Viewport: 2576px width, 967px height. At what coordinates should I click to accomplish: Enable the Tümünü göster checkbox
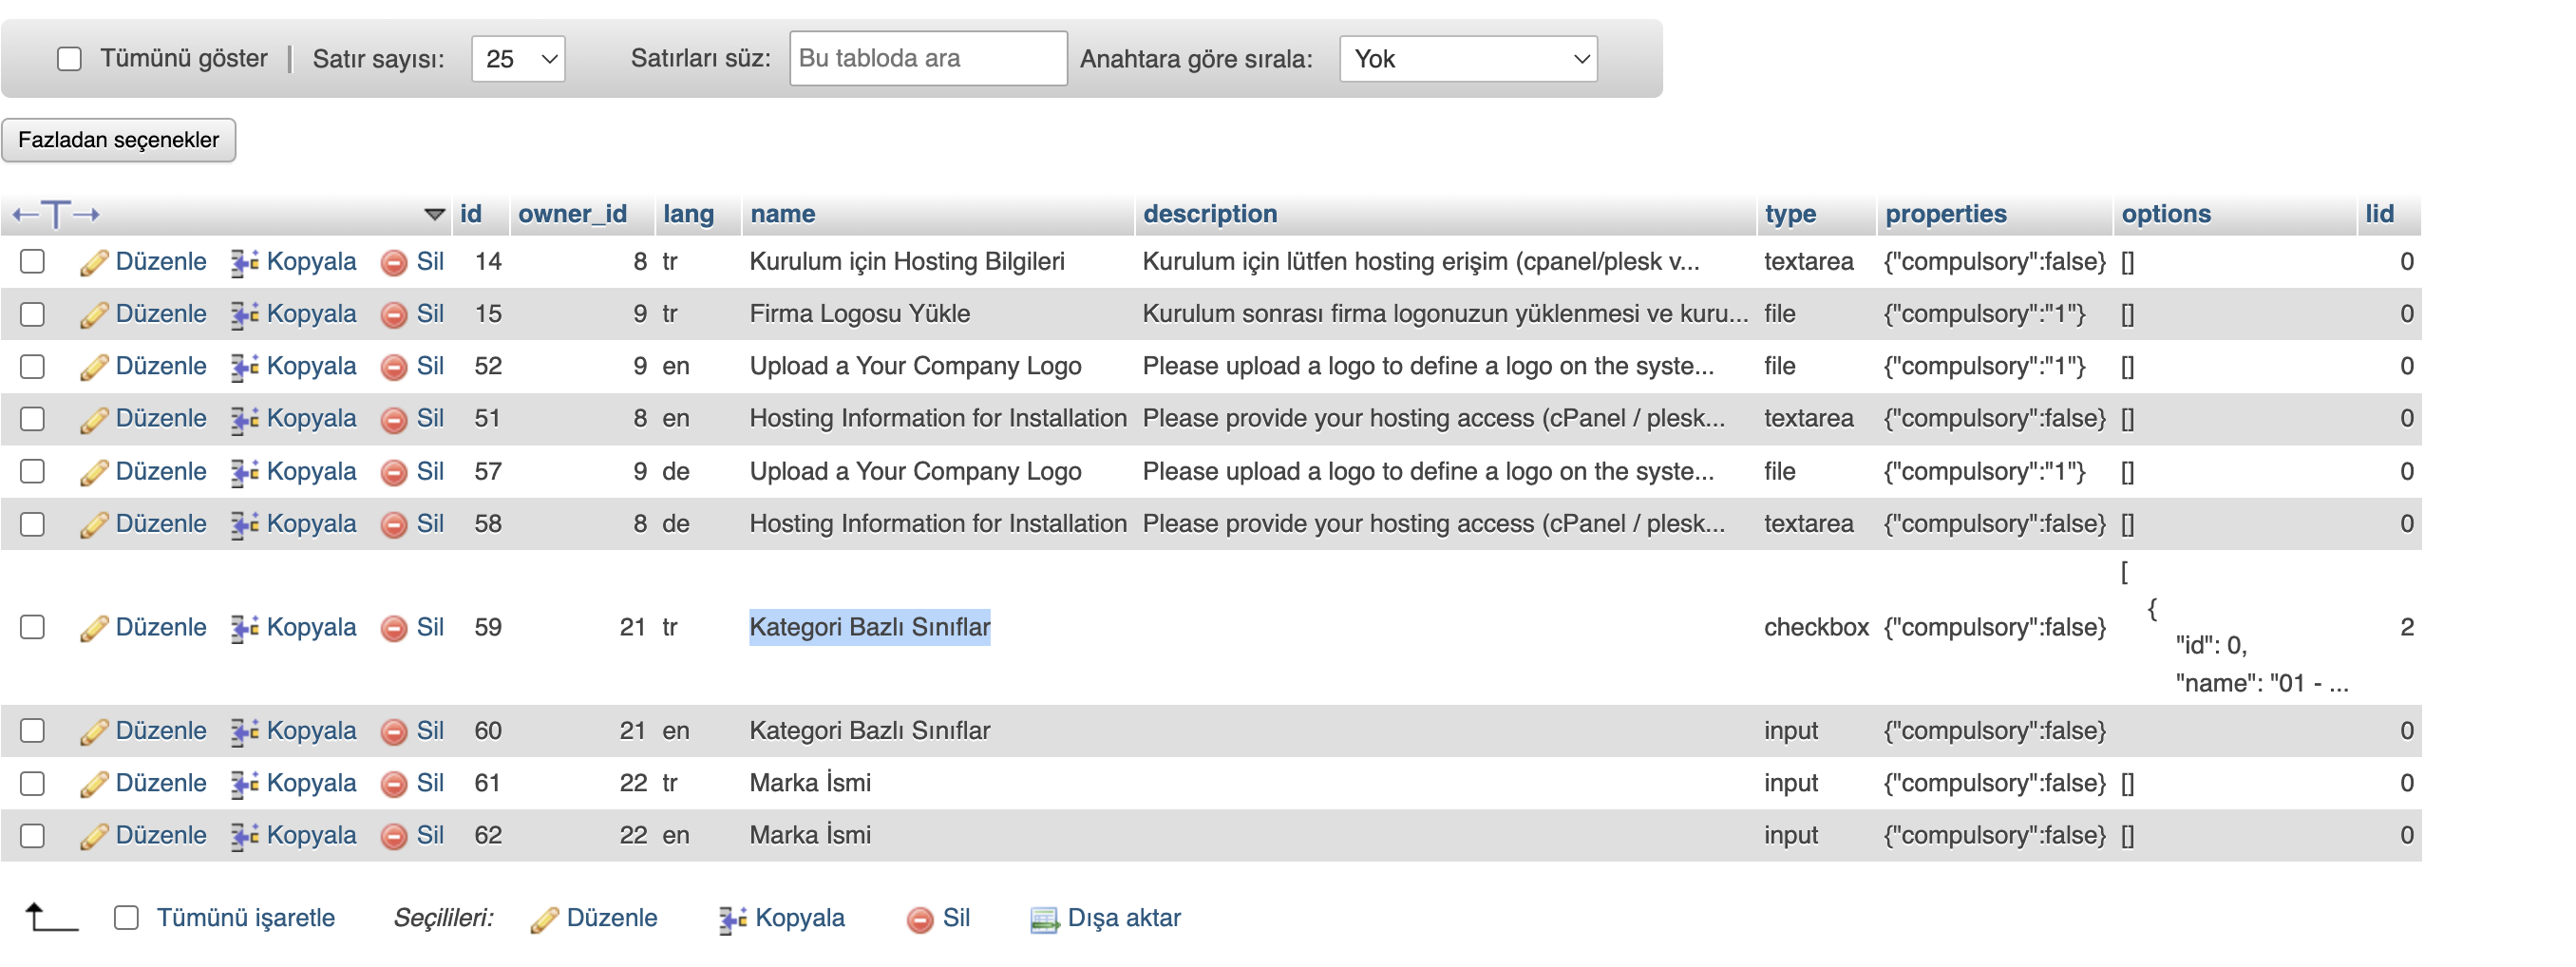click(x=69, y=59)
